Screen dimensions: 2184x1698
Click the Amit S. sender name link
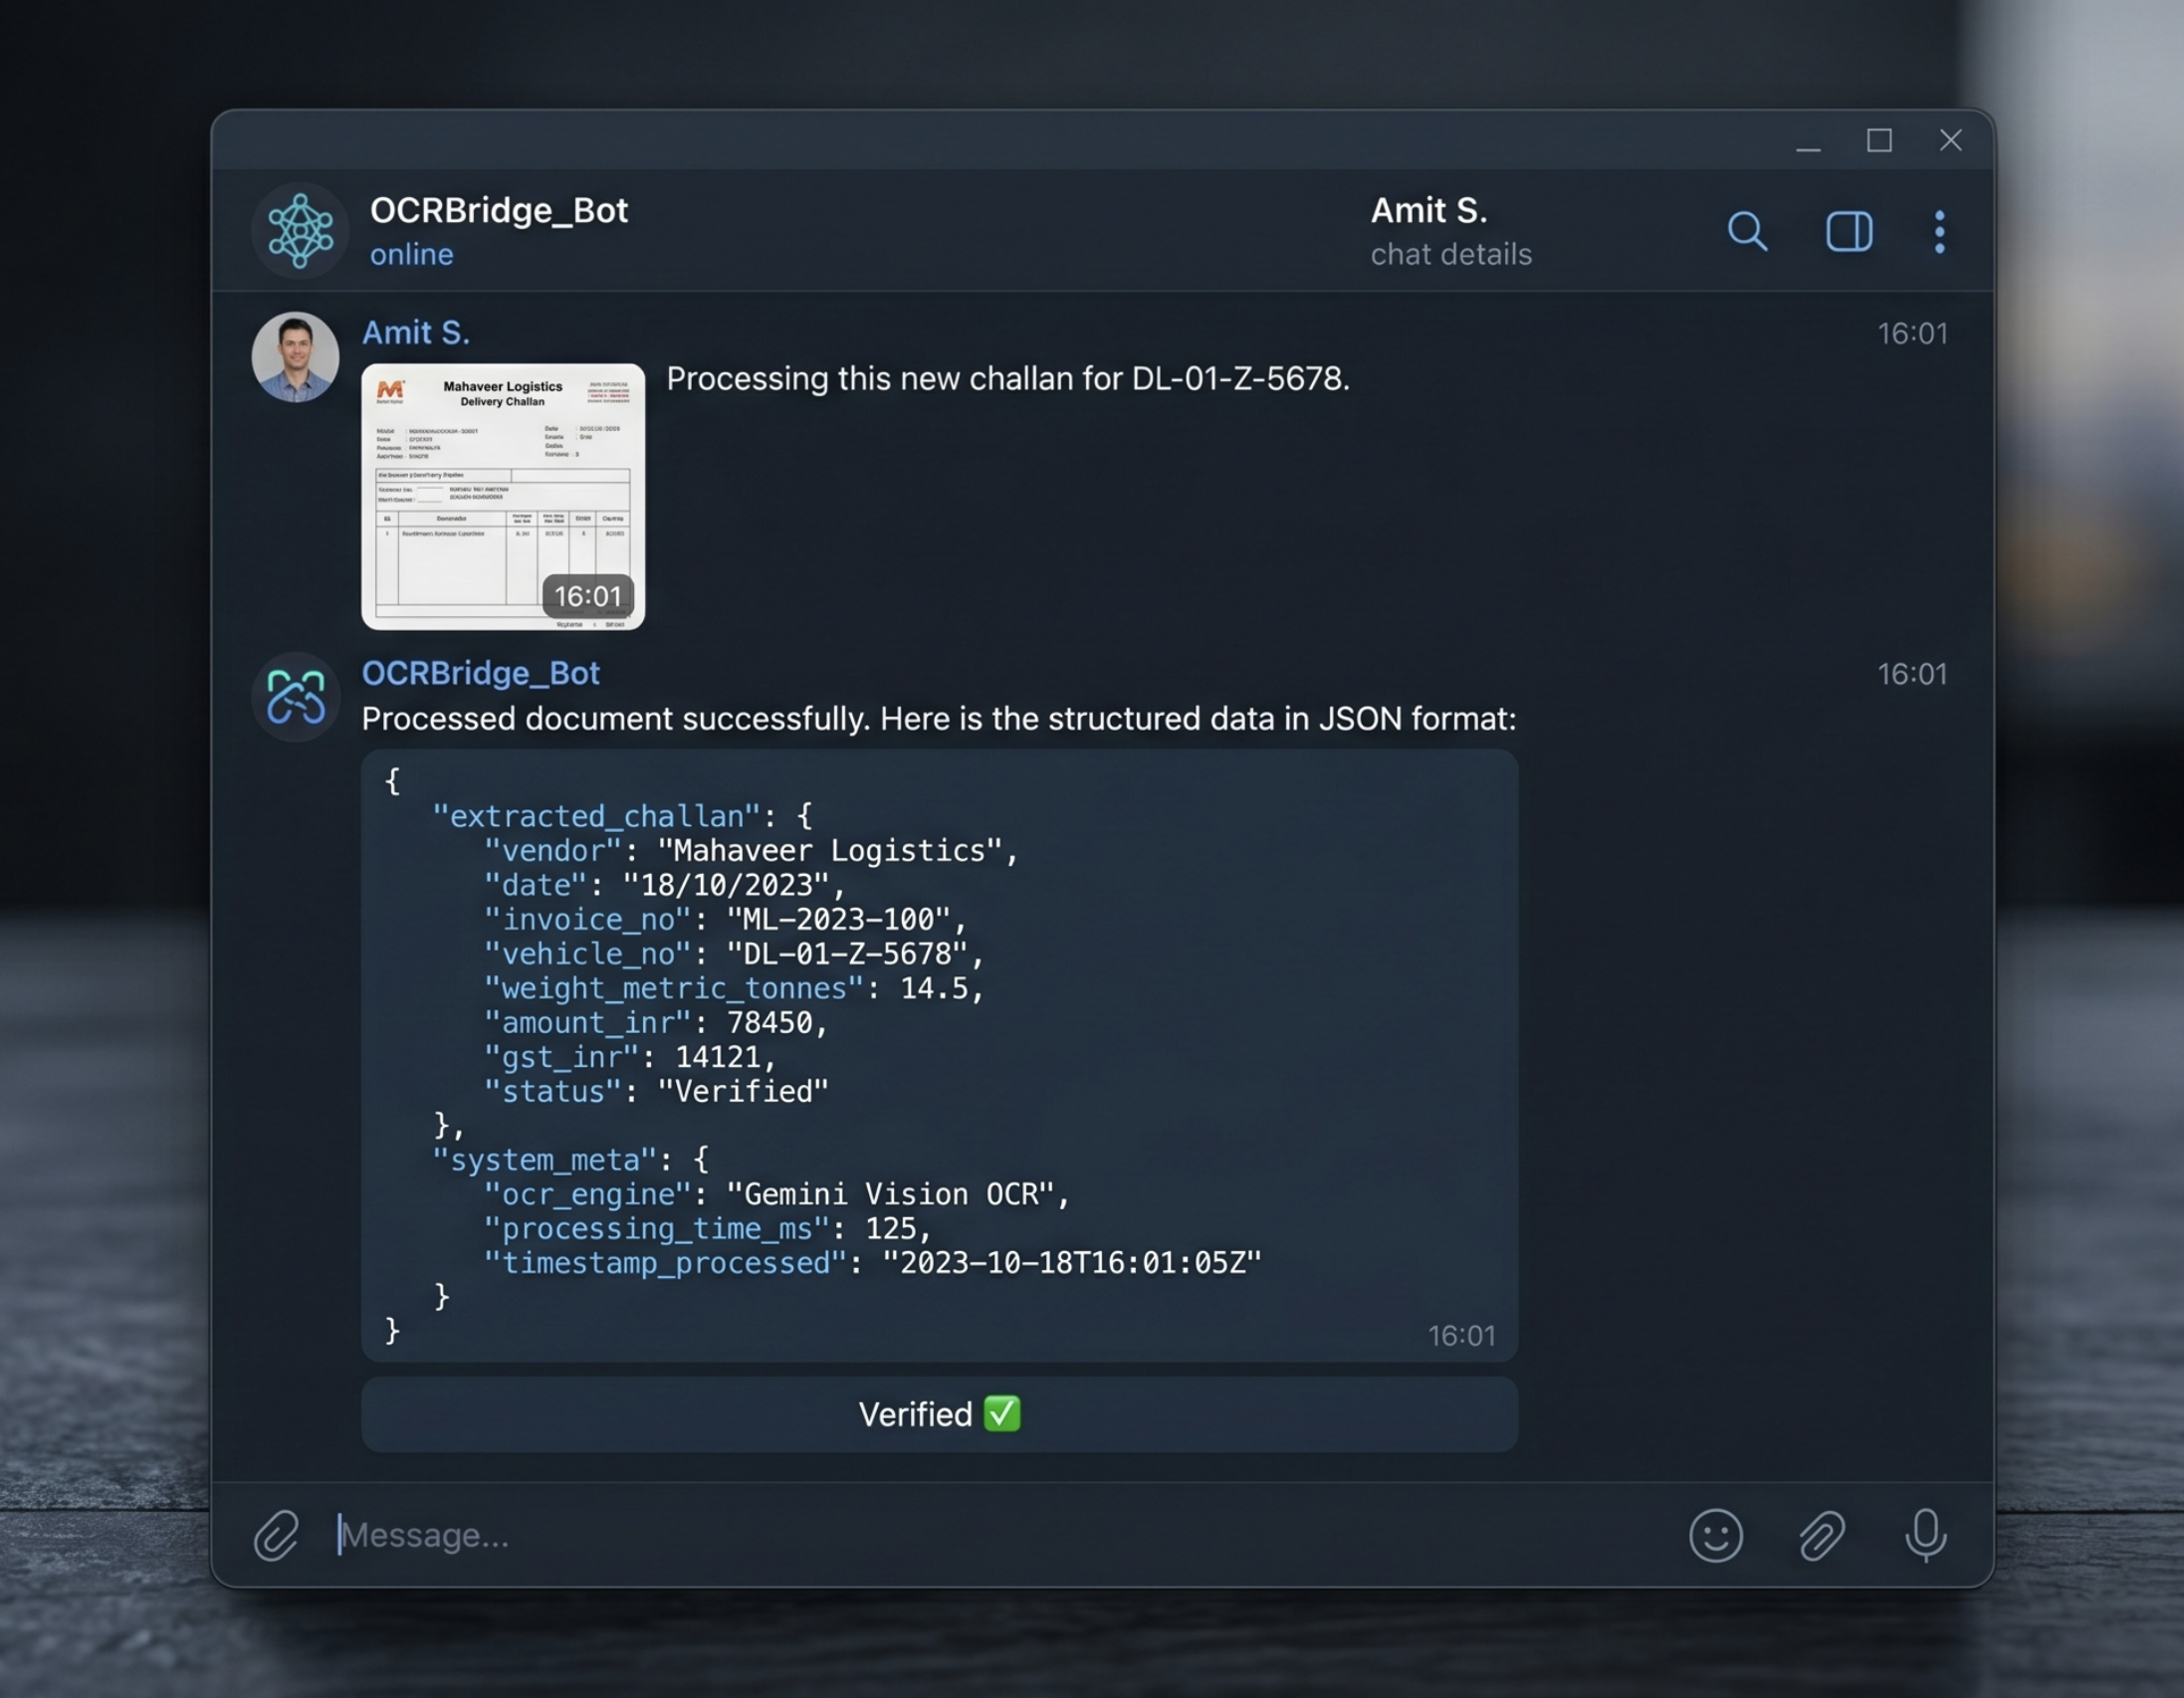[416, 332]
